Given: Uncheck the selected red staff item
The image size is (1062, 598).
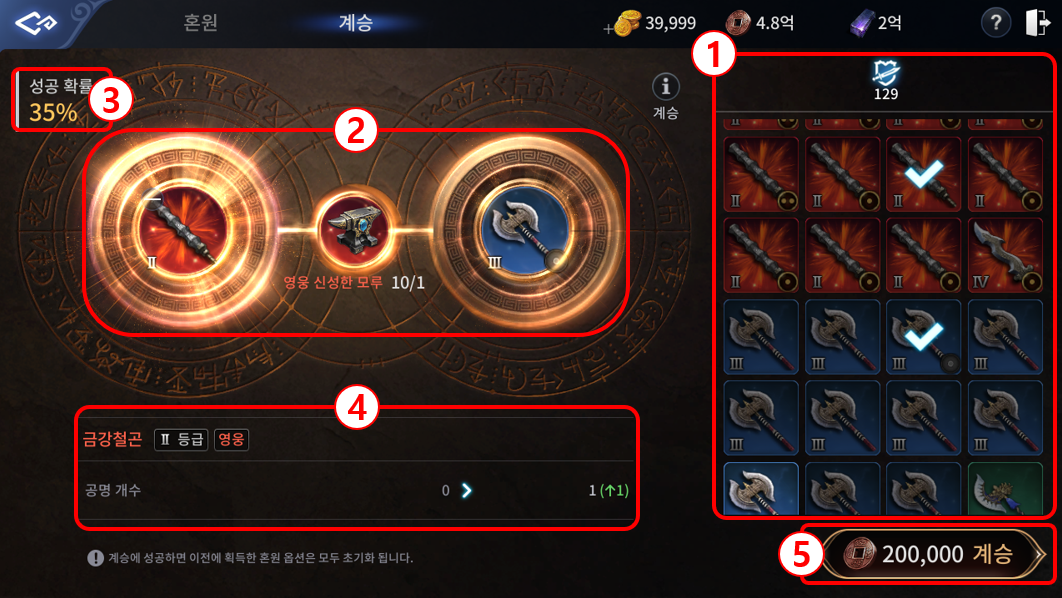Looking at the screenshot, I should click(924, 174).
